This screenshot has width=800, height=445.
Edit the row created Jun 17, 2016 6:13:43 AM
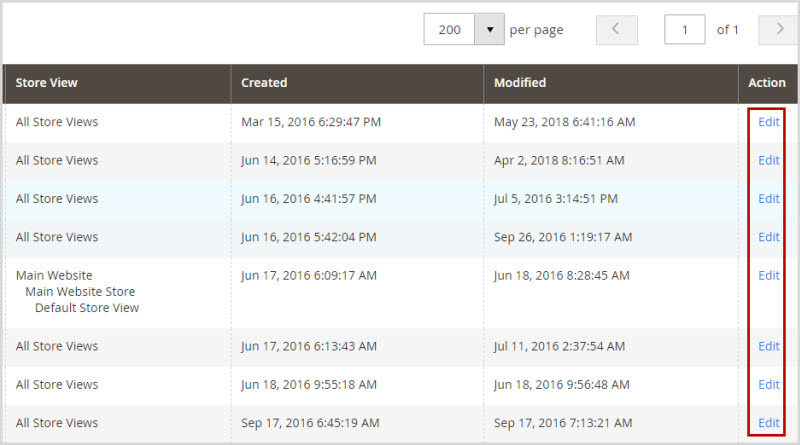tap(768, 346)
